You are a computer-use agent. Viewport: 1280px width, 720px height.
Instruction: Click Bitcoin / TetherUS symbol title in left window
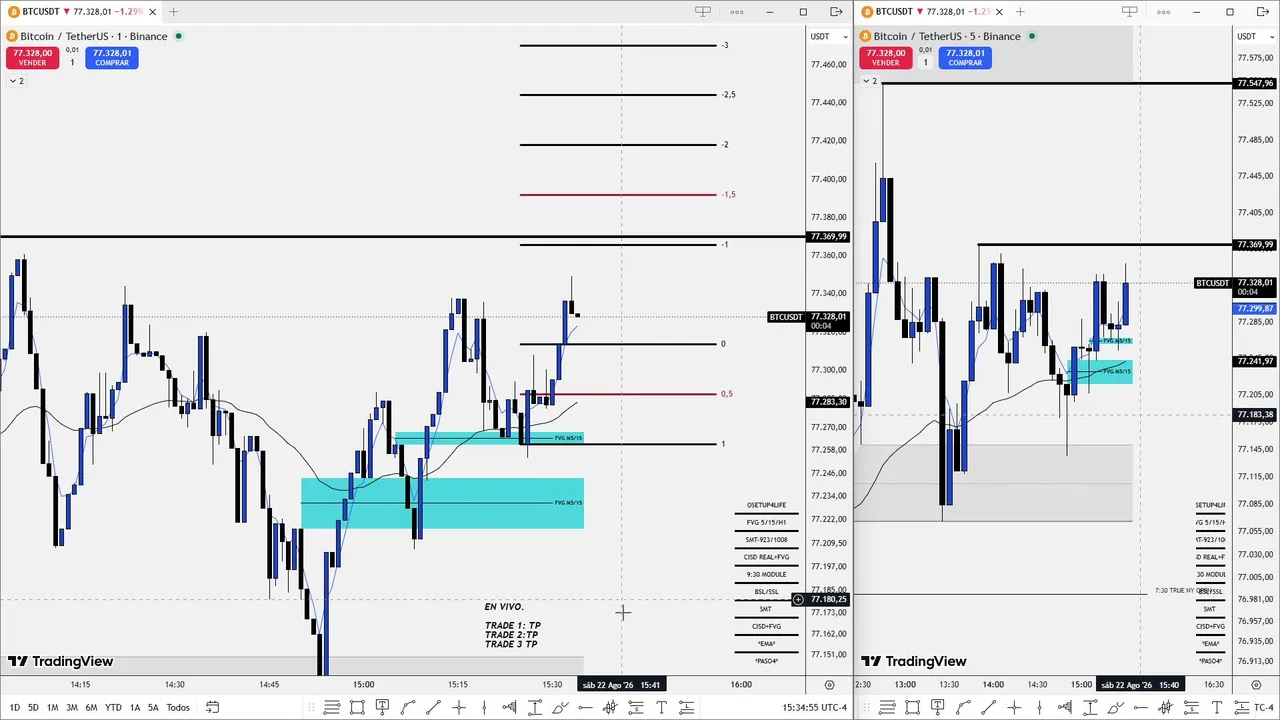click(94, 37)
